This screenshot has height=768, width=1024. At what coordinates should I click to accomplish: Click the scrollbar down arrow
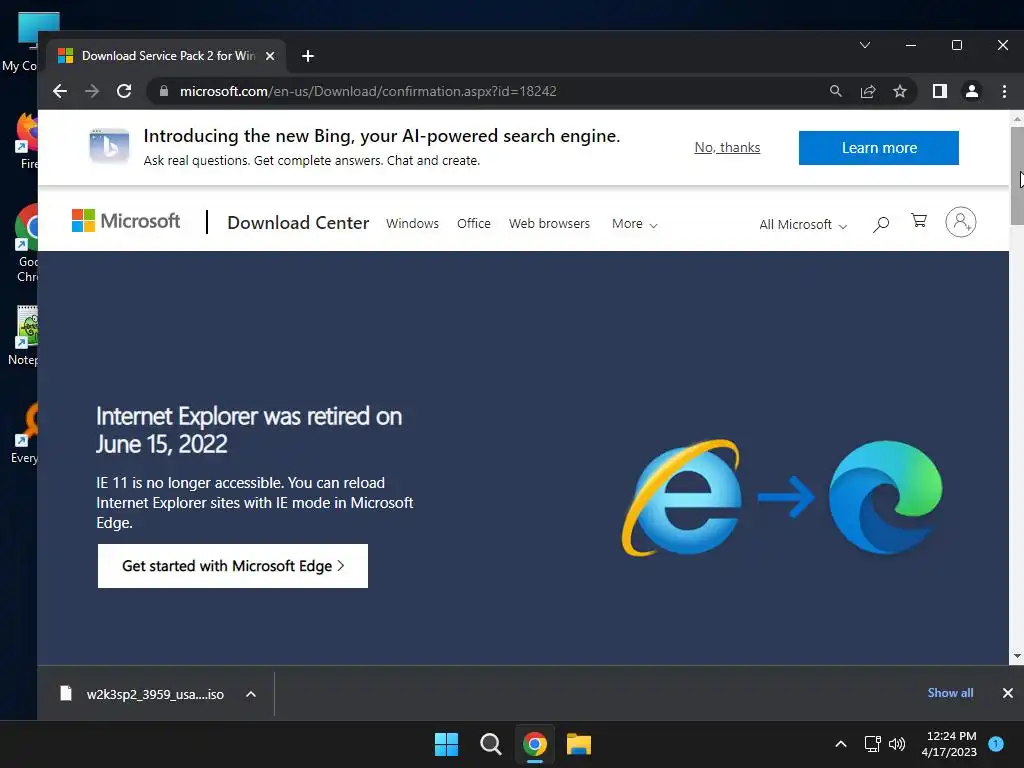pos(1017,656)
